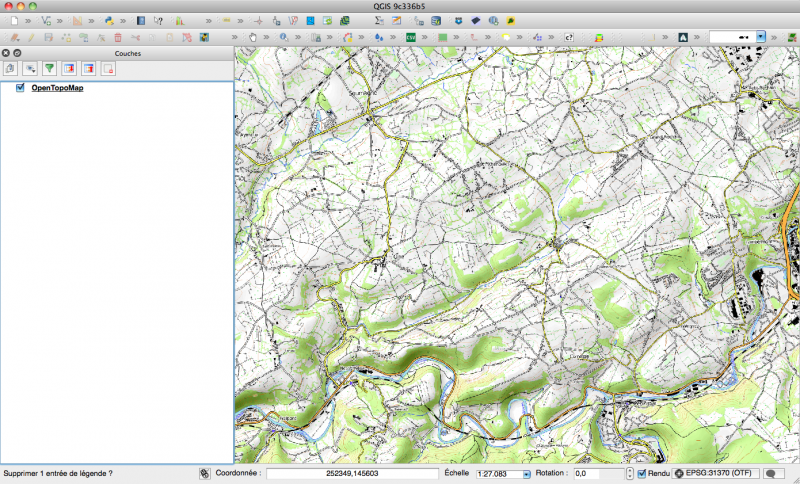Image resolution: width=800 pixels, height=484 pixels.
Task: Toggle the OpenTopoMap layer checkbox
Action: pos(20,88)
